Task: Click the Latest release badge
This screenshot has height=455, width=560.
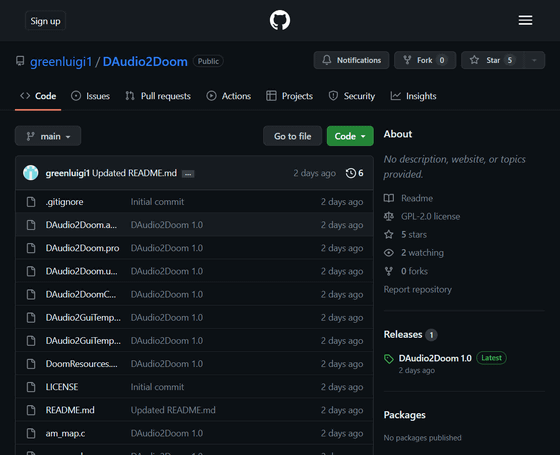Action: coord(491,358)
